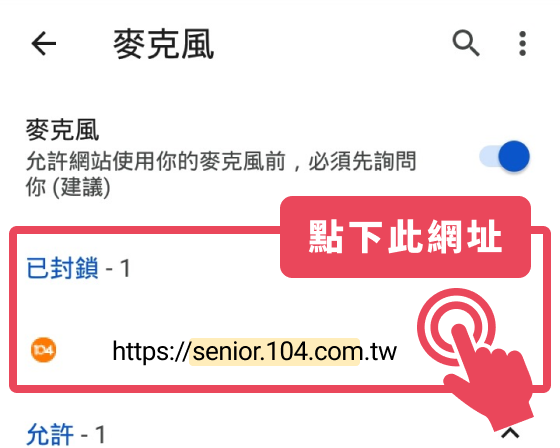This screenshot has height=448, width=560.
Task: Click the 允許 - 1 section header
Action: click(x=66, y=434)
